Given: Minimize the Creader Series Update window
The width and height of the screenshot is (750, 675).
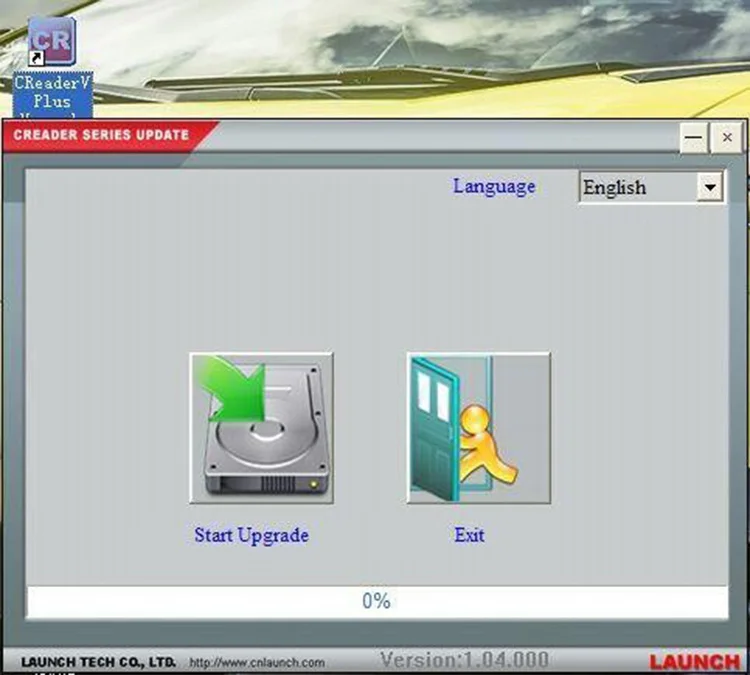Looking at the screenshot, I should (x=694, y=138).
